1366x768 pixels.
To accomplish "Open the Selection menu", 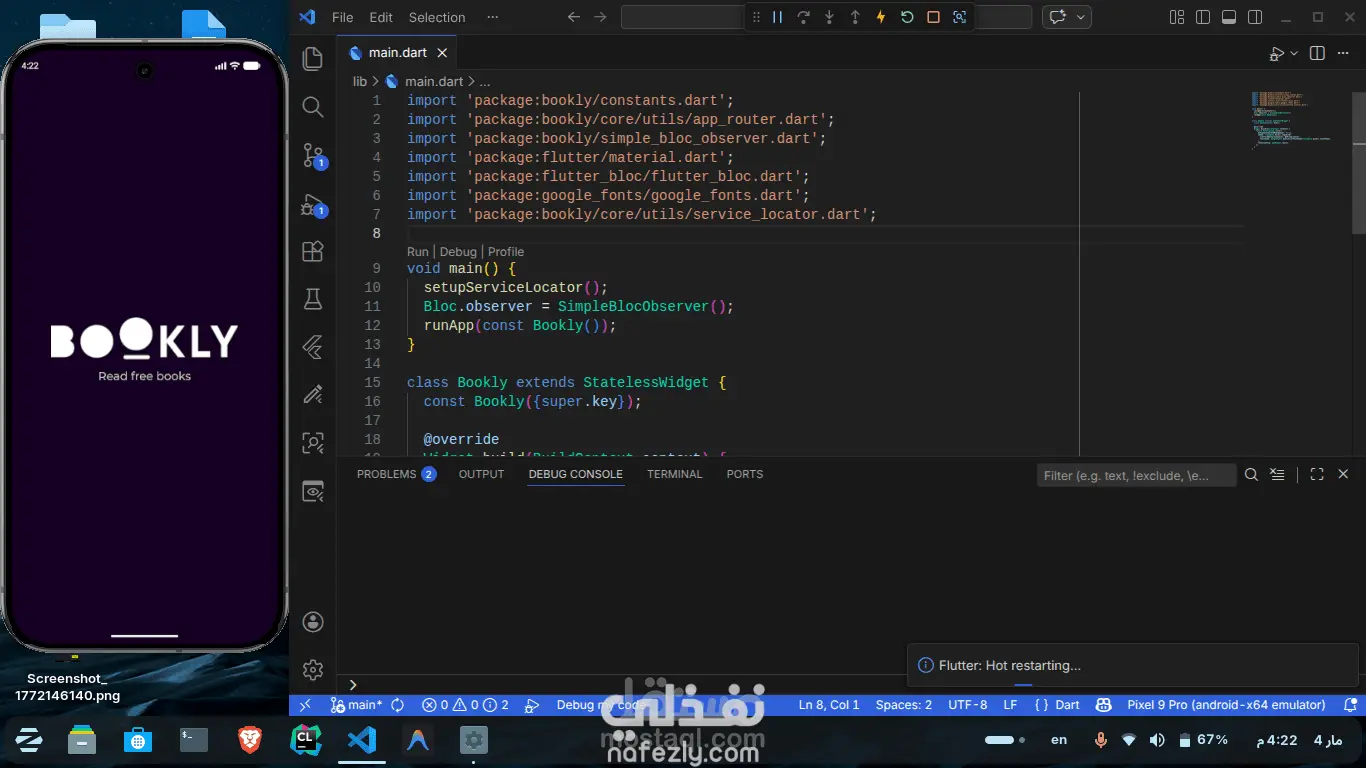I will pos(437,17).
